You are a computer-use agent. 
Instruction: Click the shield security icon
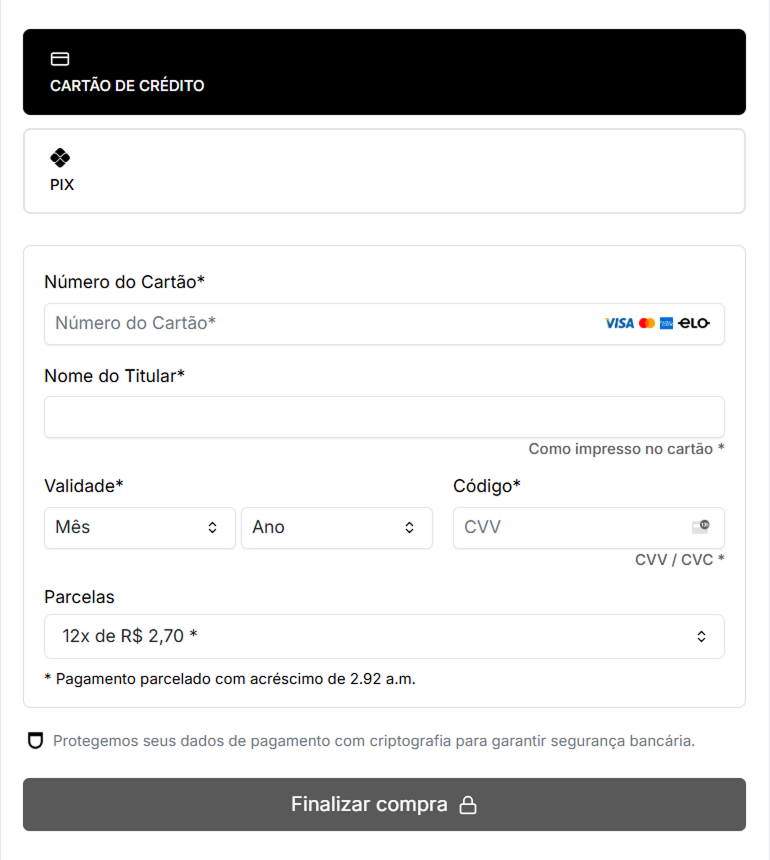pos(36,741)
